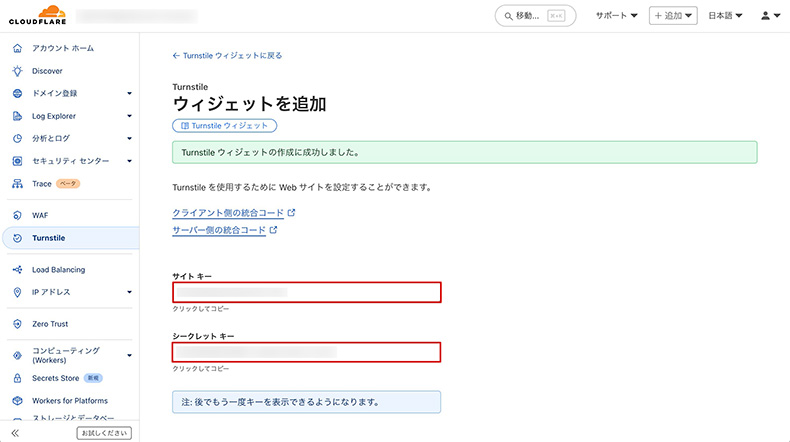Expand the ドメイン登録 submenu arrow
This screenshot has width=790, height=442.
[x=129, y=93]
